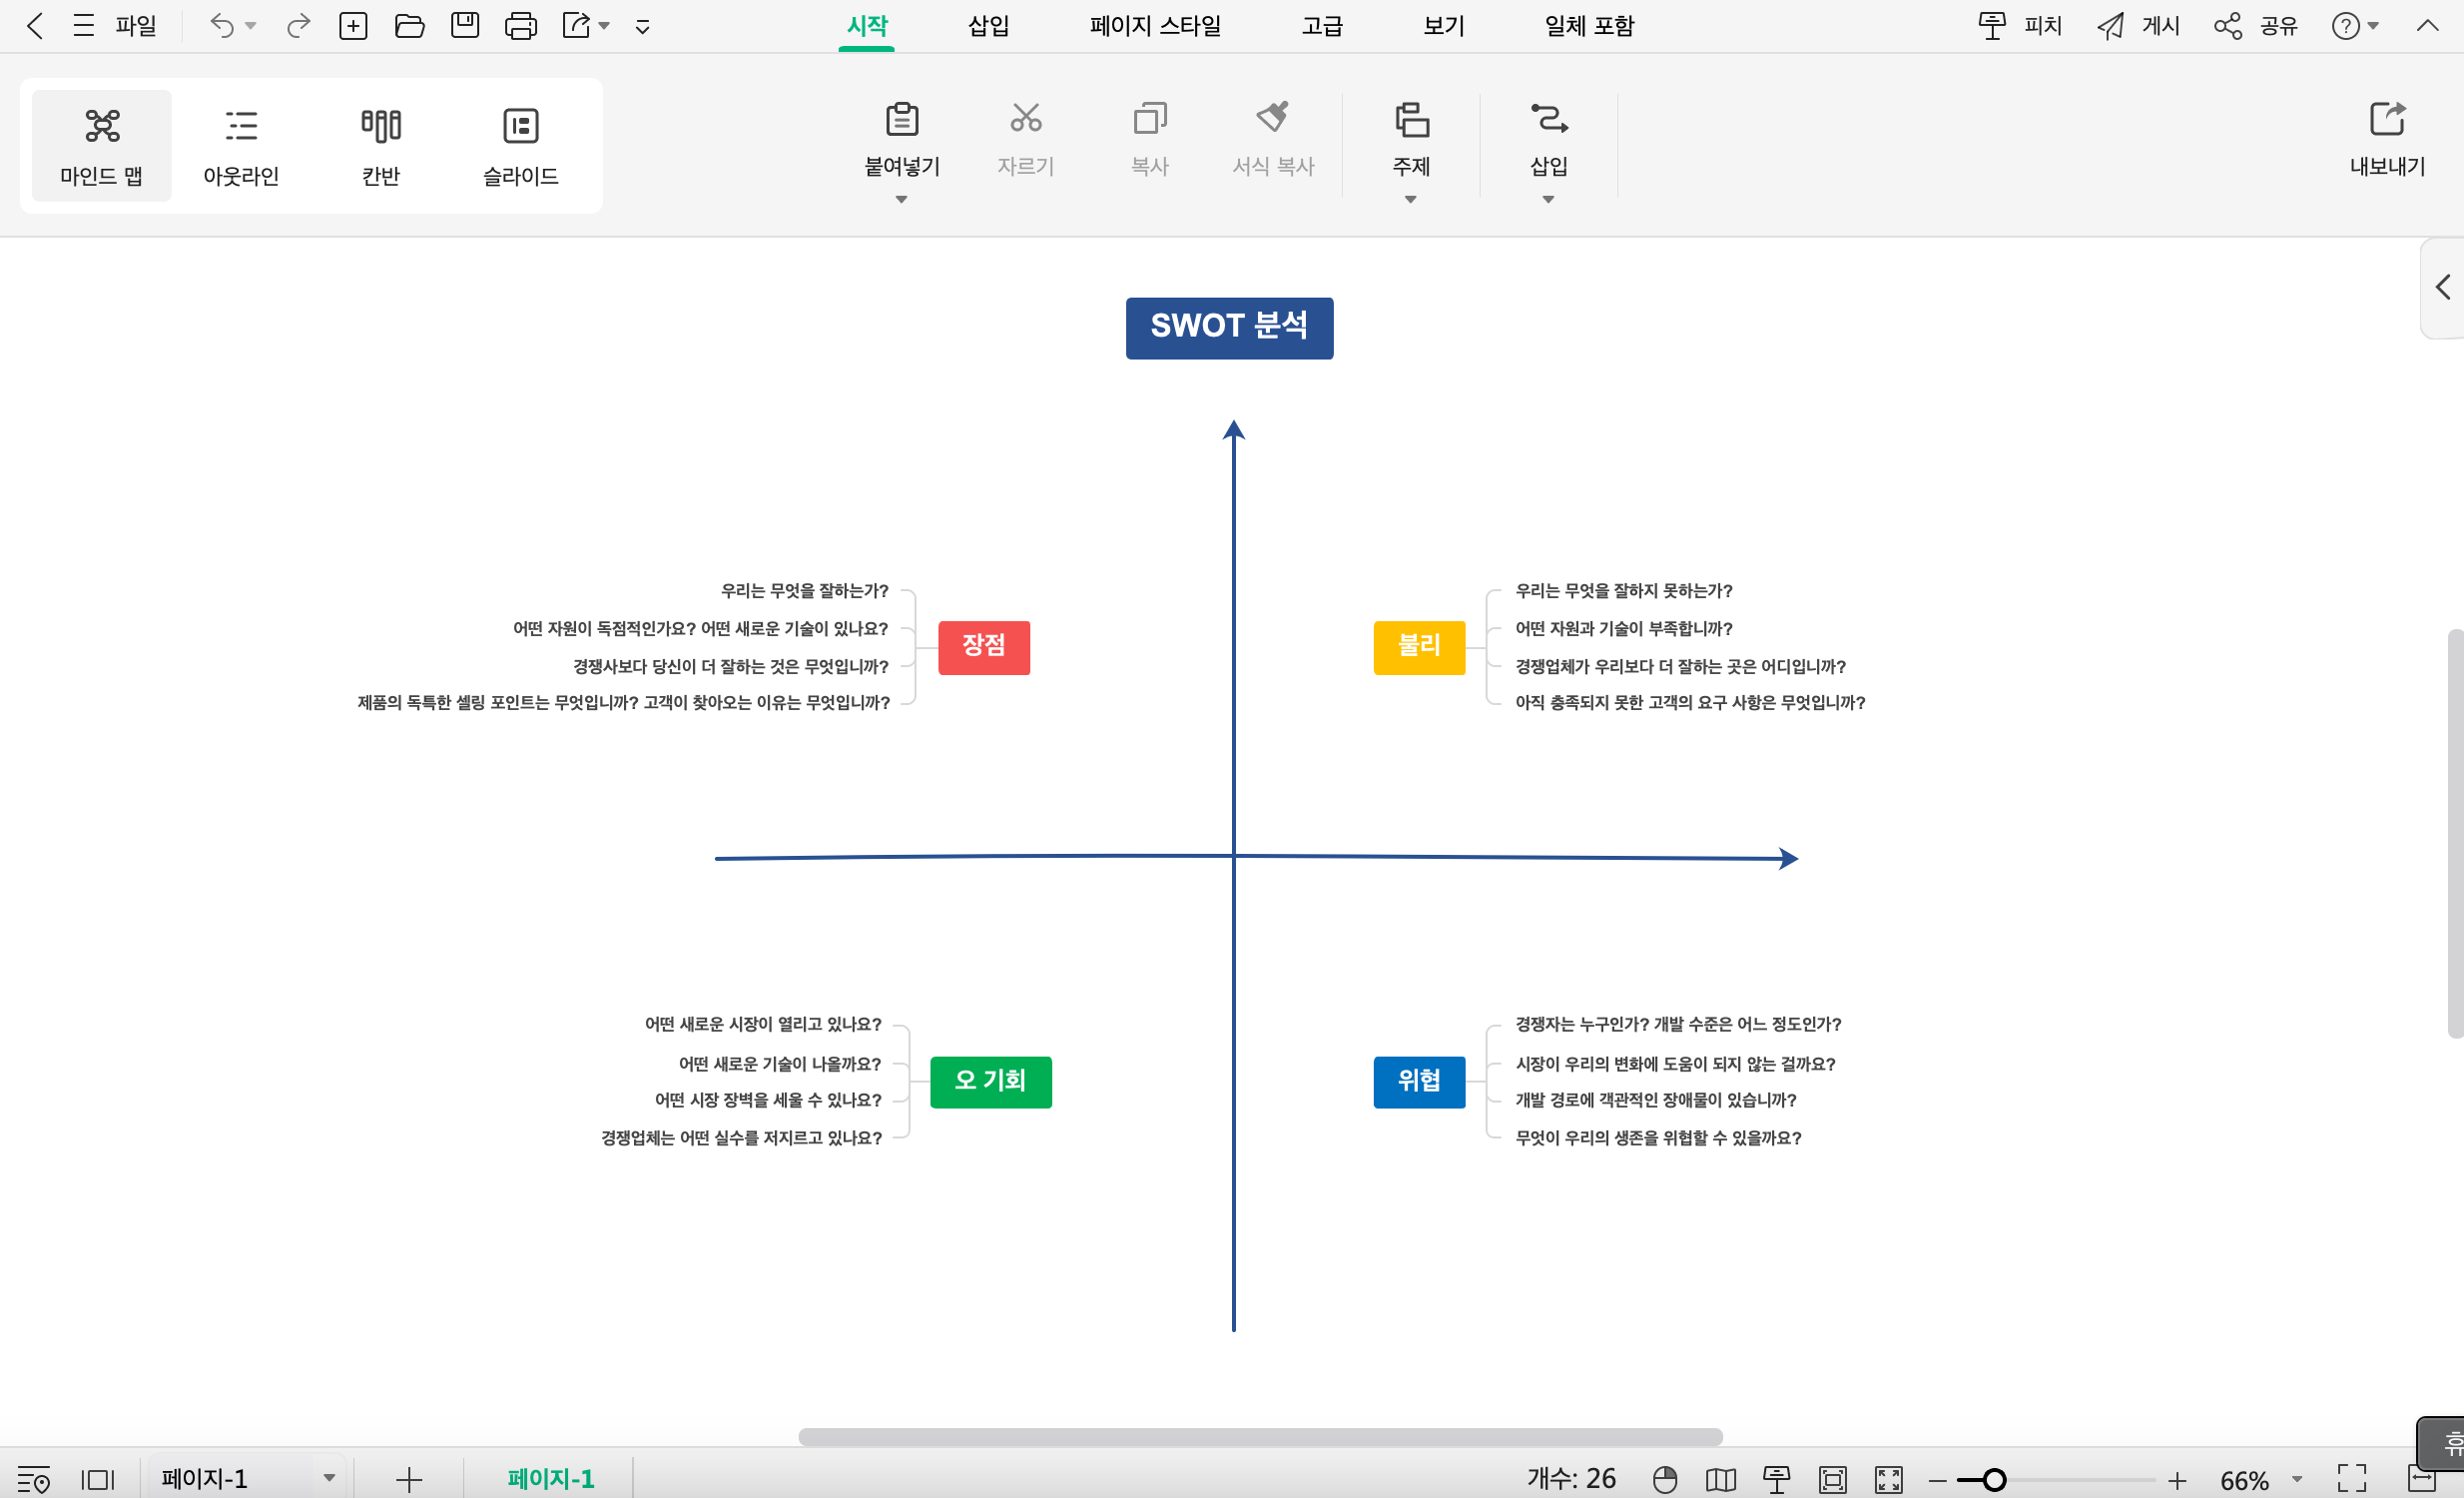Image resolution: width=2464 pixels, height=1498 pixels.
Task: Switch to 마인드 맵 view mode
Action: (101, 146)
